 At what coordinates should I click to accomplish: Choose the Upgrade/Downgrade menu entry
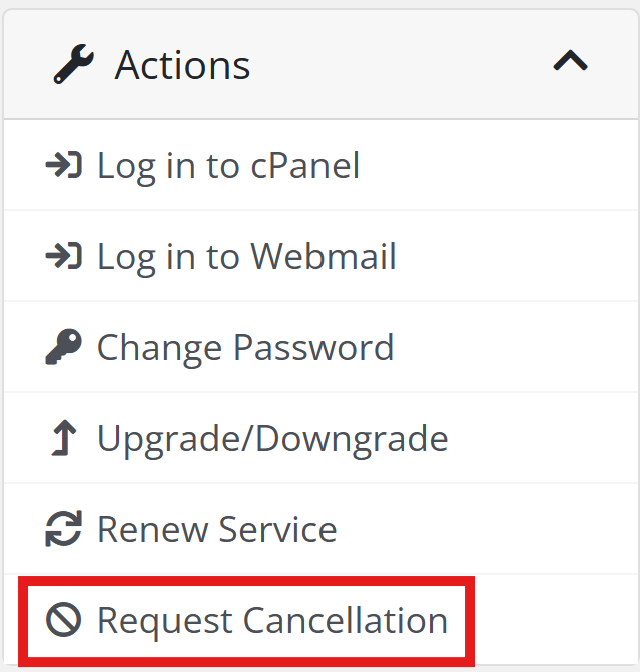(272, 438)
